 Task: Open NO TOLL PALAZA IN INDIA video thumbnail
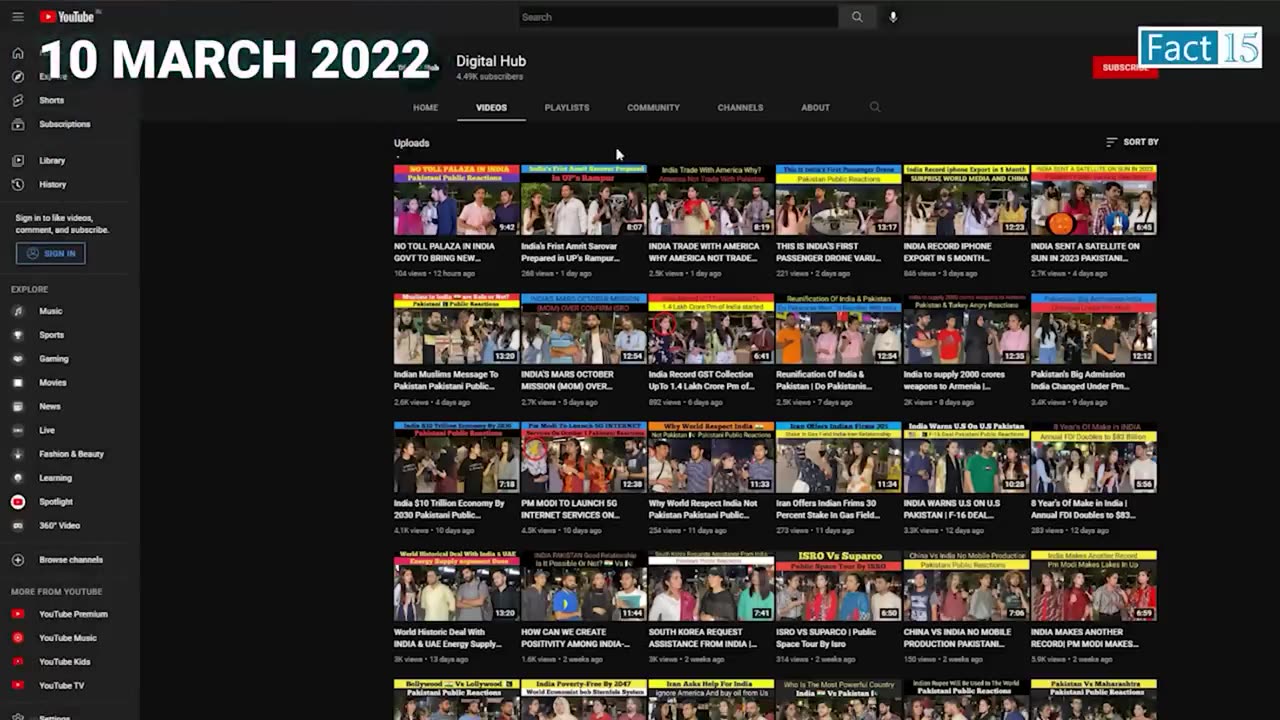tap(456, 200)
